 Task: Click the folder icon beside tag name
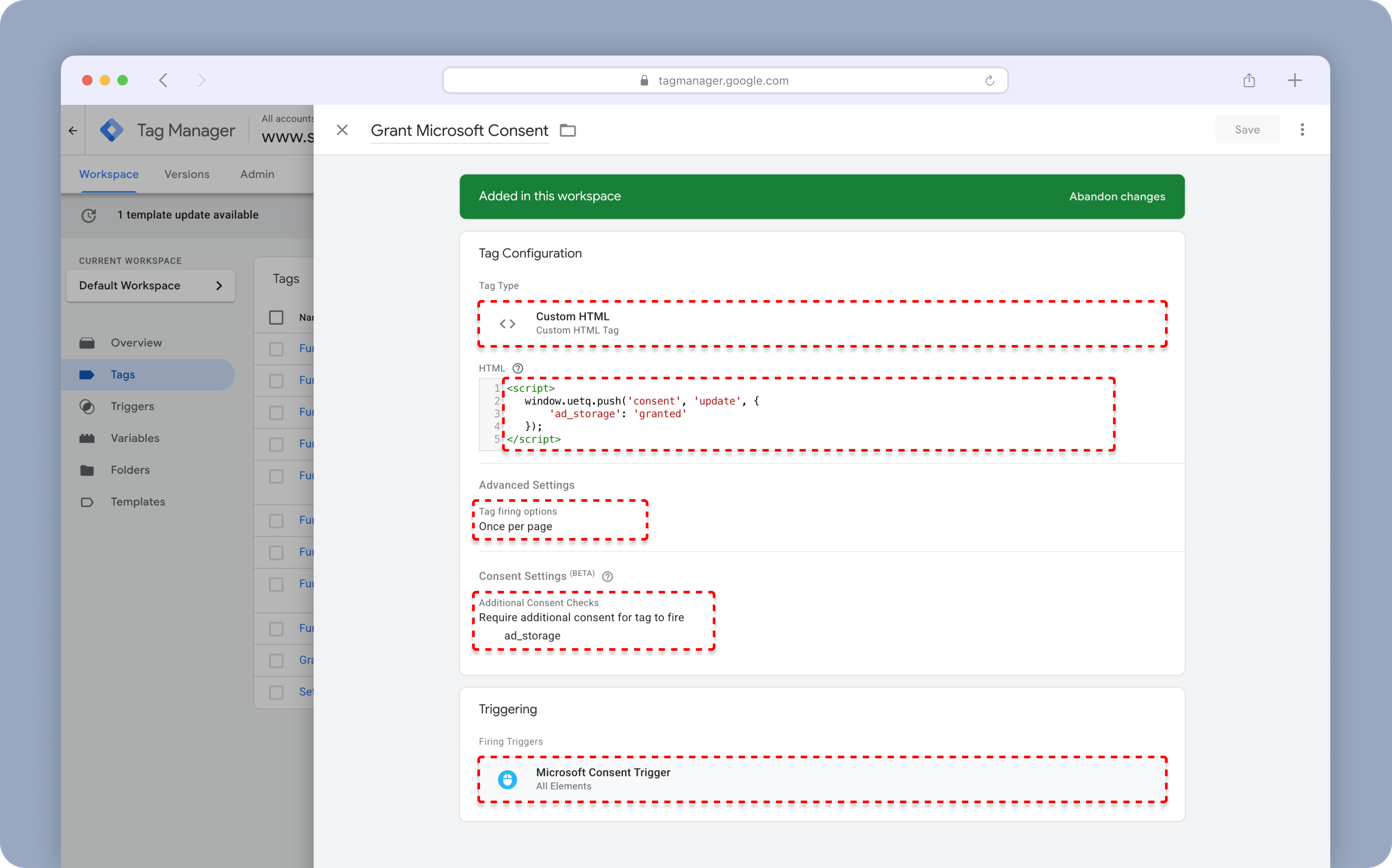pyautogui.click(x=568, y=130)
